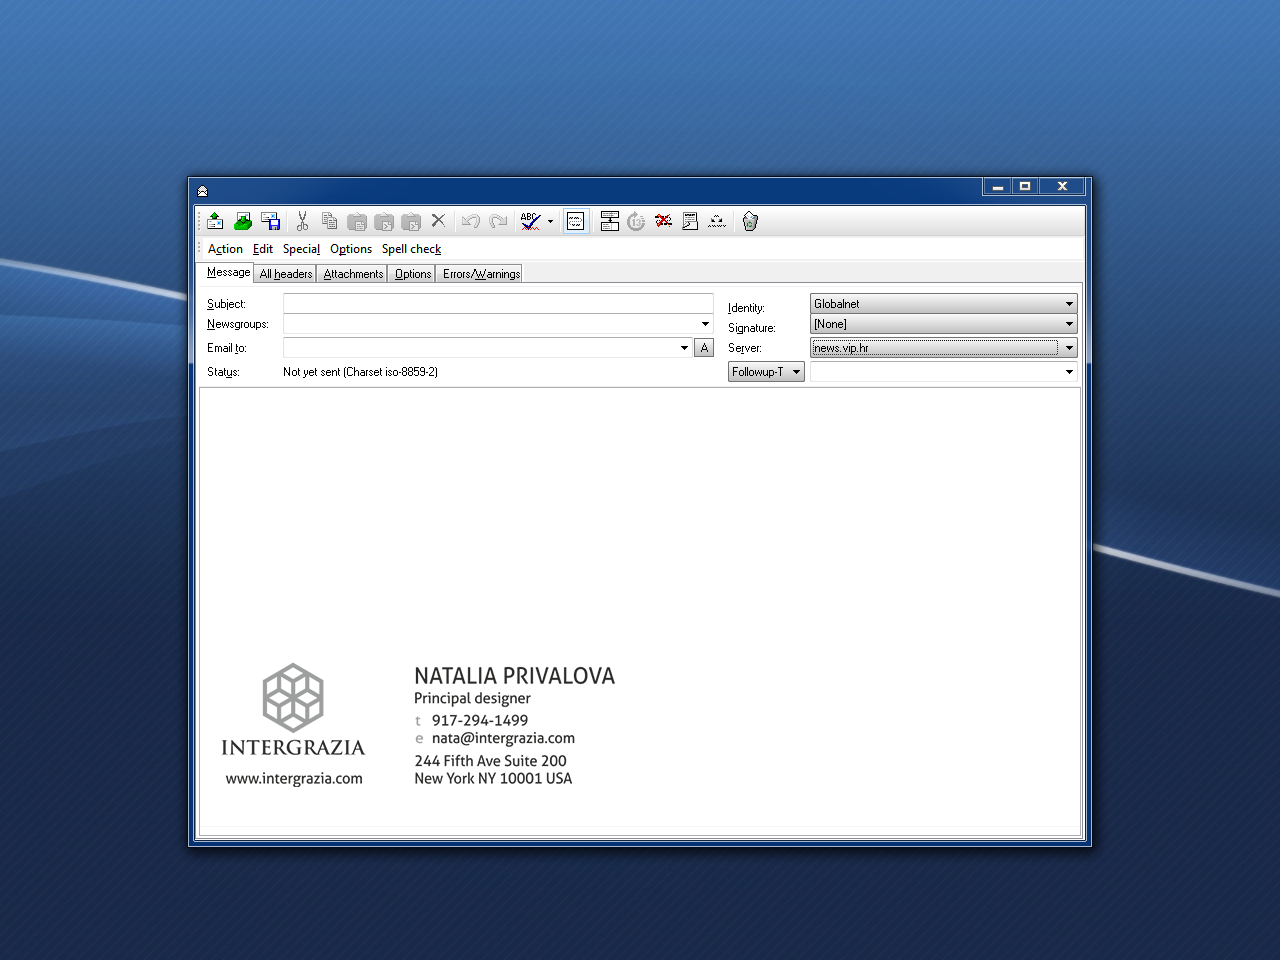
Task: Click the A button beside Email to
Action: coord(704,348)
